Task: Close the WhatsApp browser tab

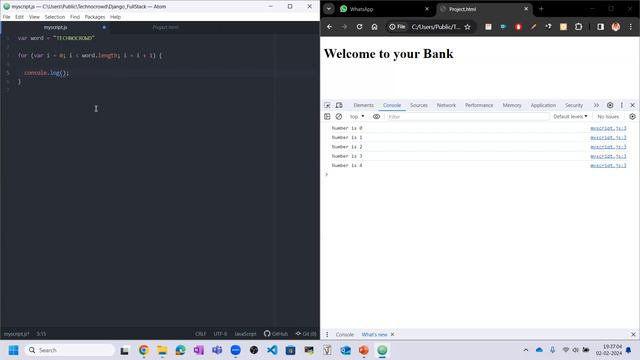Action: [427, 9]
